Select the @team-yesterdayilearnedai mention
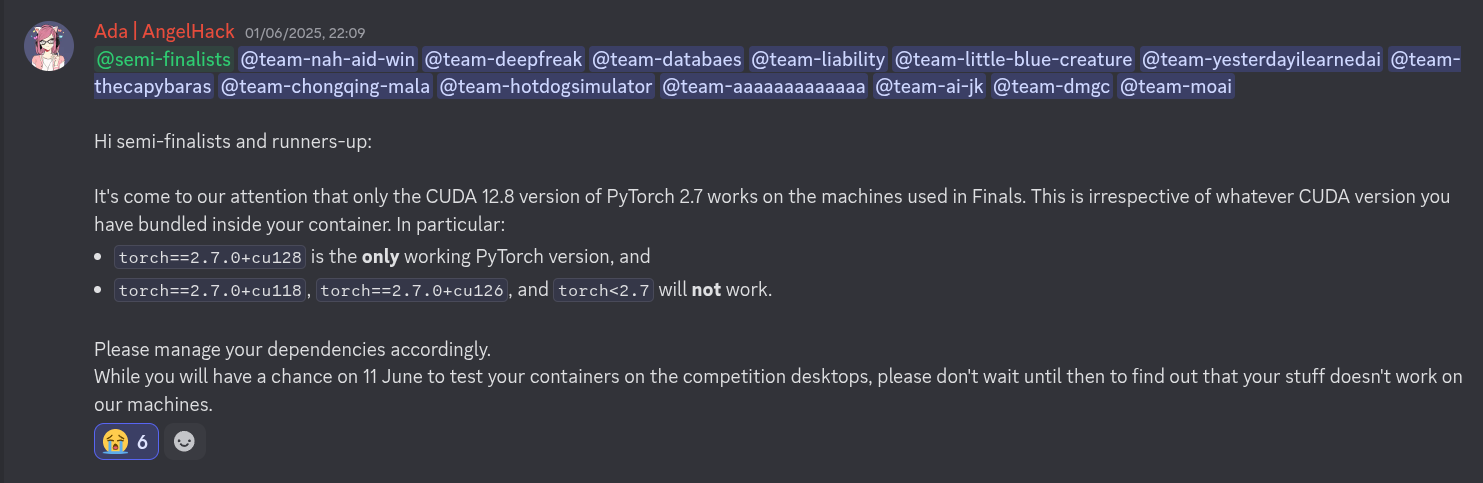The height and width of the screenshot is (483, 1483). (x=1262, y=59)
